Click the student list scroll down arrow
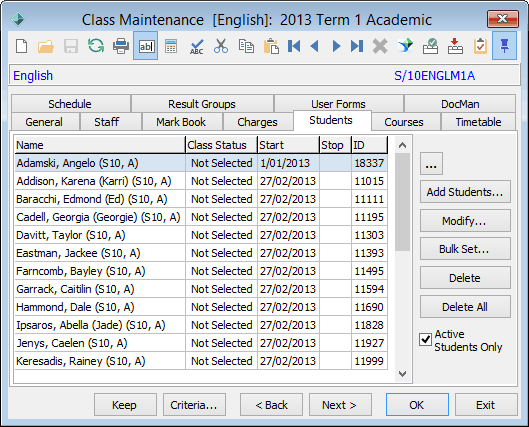 [x=402, y=374]
